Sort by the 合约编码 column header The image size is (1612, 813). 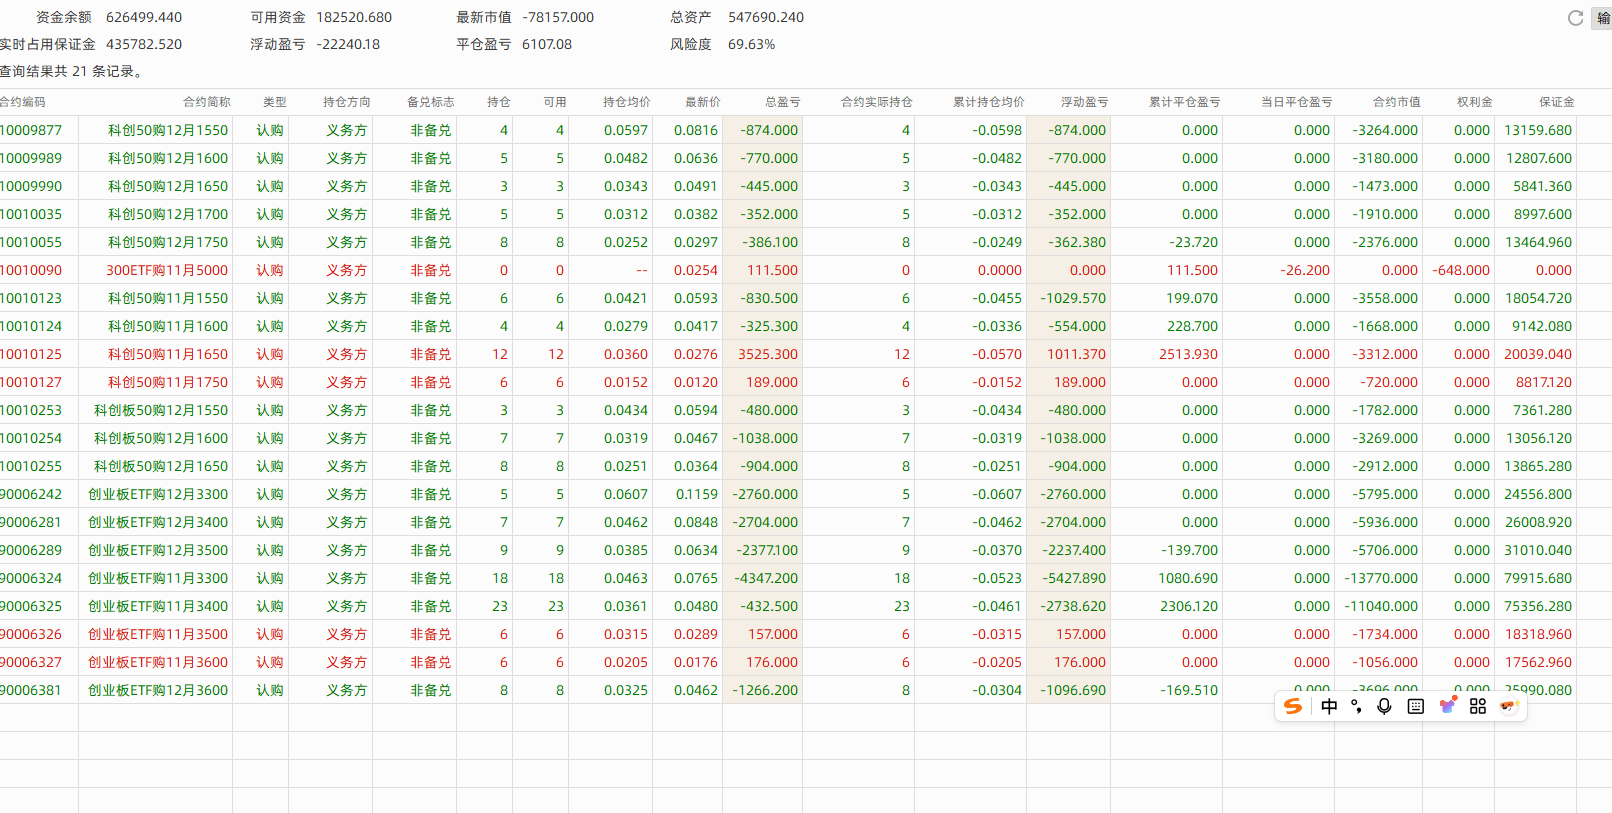pyautogui.click(x=23, y=102)
